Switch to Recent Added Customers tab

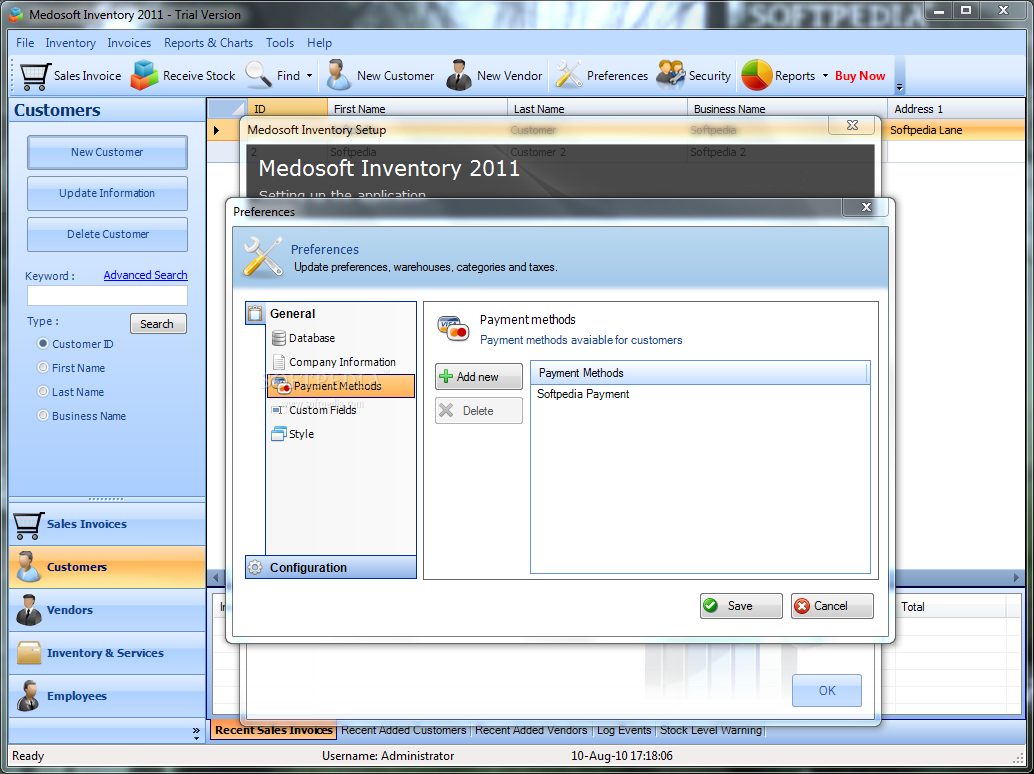pyautogui.click(x=404, y=730)
